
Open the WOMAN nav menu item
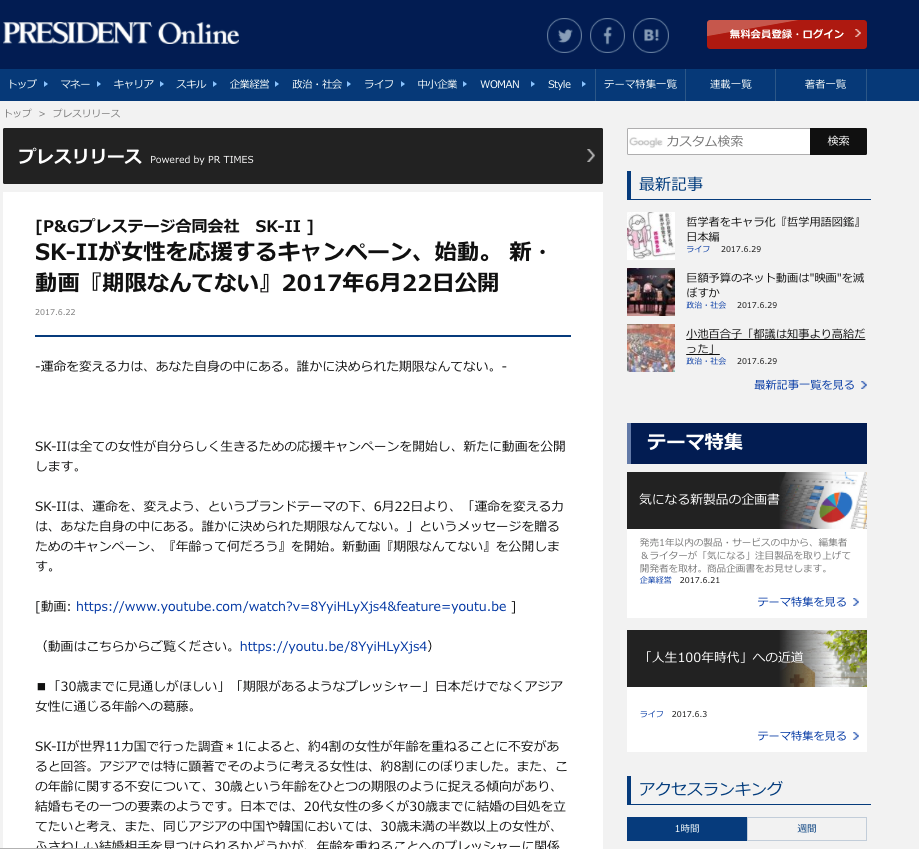[507, 84]
